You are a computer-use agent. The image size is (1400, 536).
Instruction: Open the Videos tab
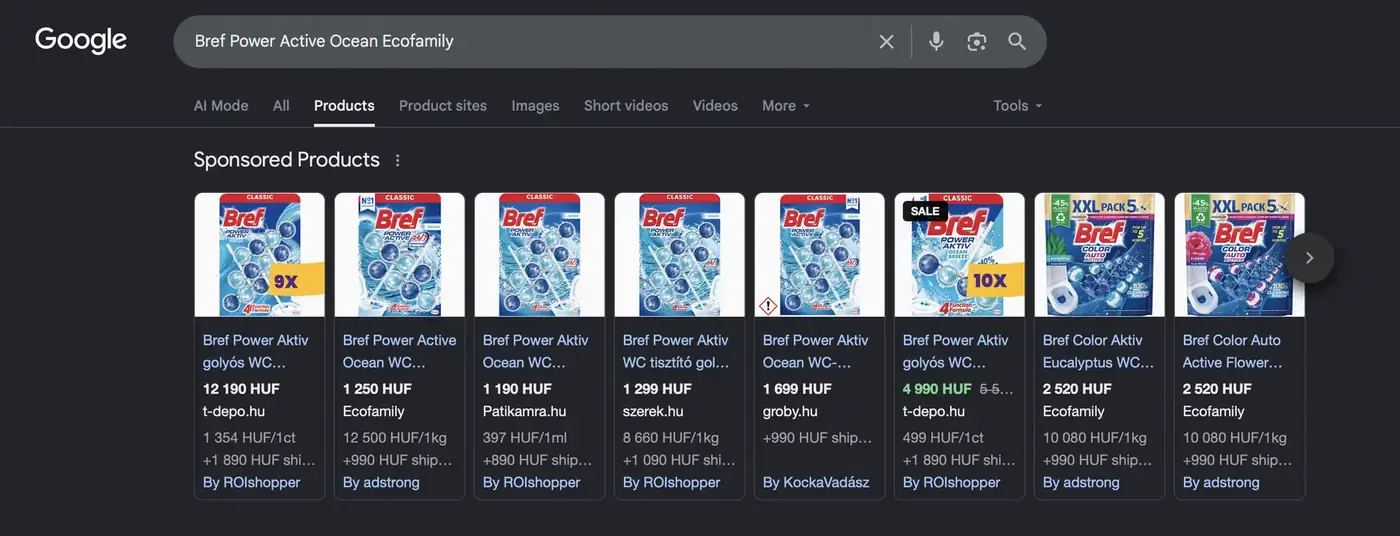click(x=715, y=105)
